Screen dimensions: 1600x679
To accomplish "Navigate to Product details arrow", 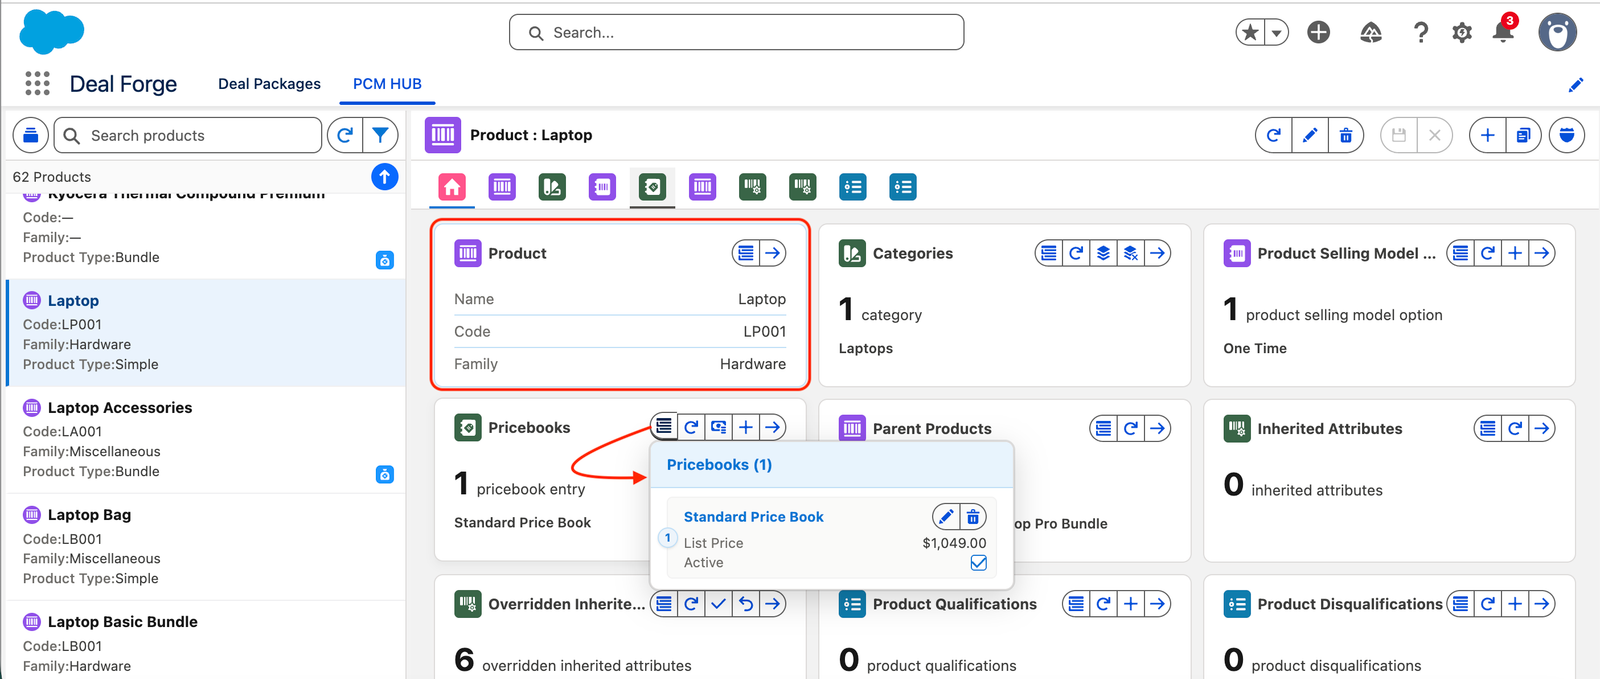I will tap(773, 253).
